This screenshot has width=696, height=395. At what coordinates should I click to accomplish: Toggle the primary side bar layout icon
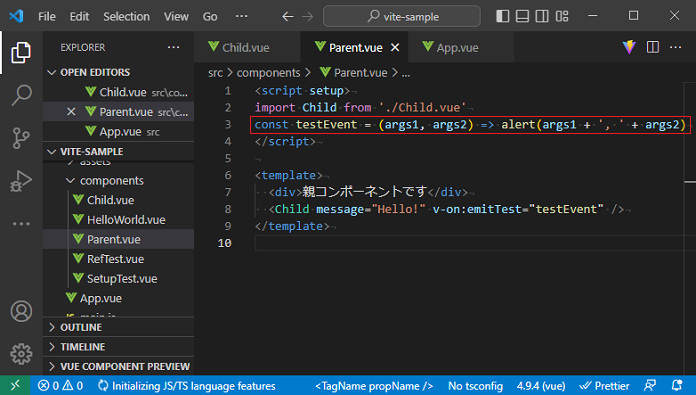[502, 16]
